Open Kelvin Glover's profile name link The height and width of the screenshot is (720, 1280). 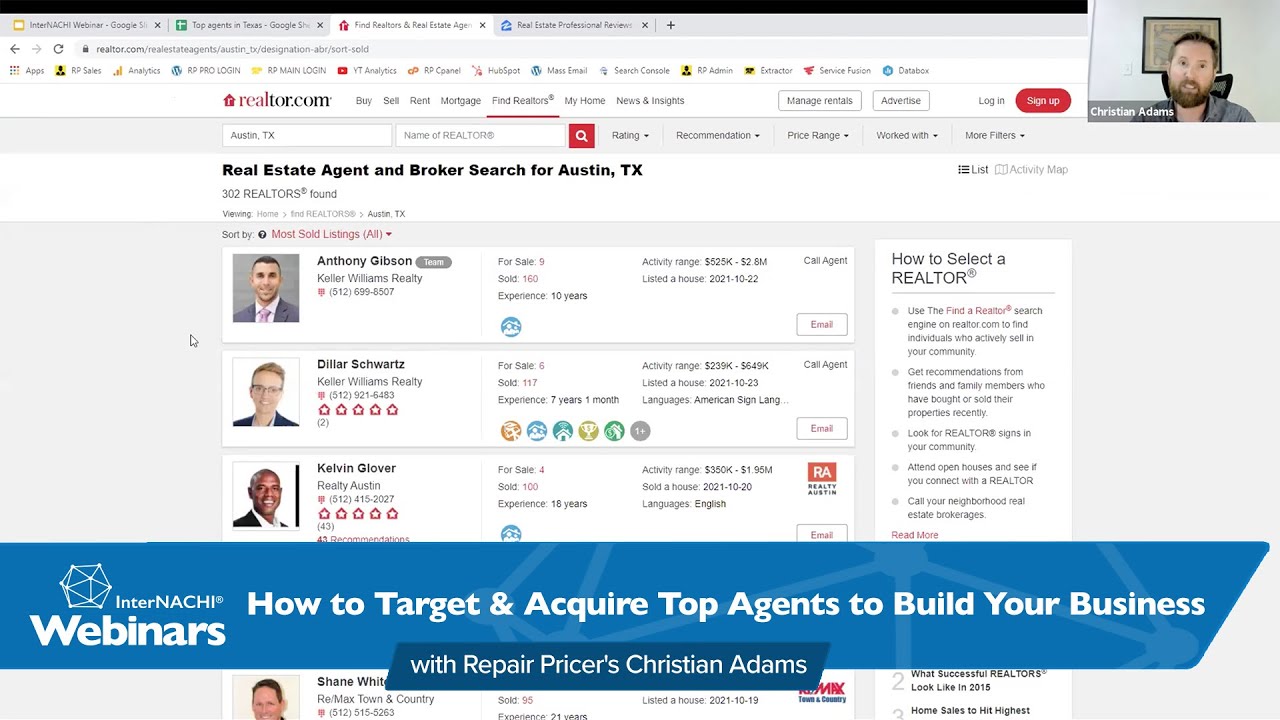point(356,468)
